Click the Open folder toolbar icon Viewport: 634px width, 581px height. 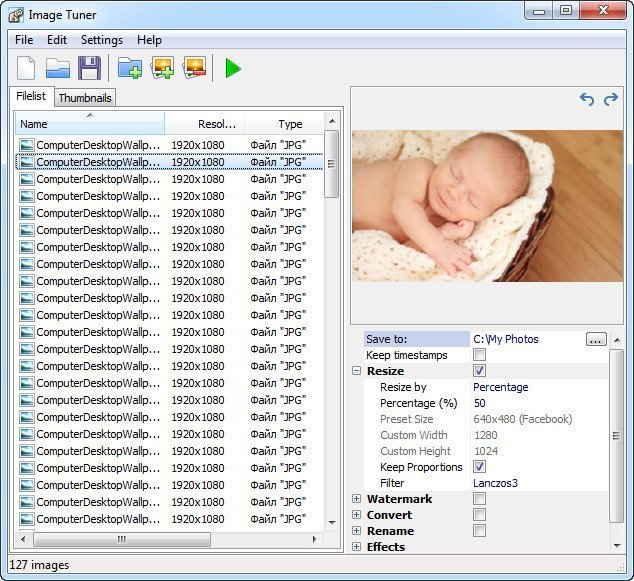pyautogui.click(x=58, y=68)
